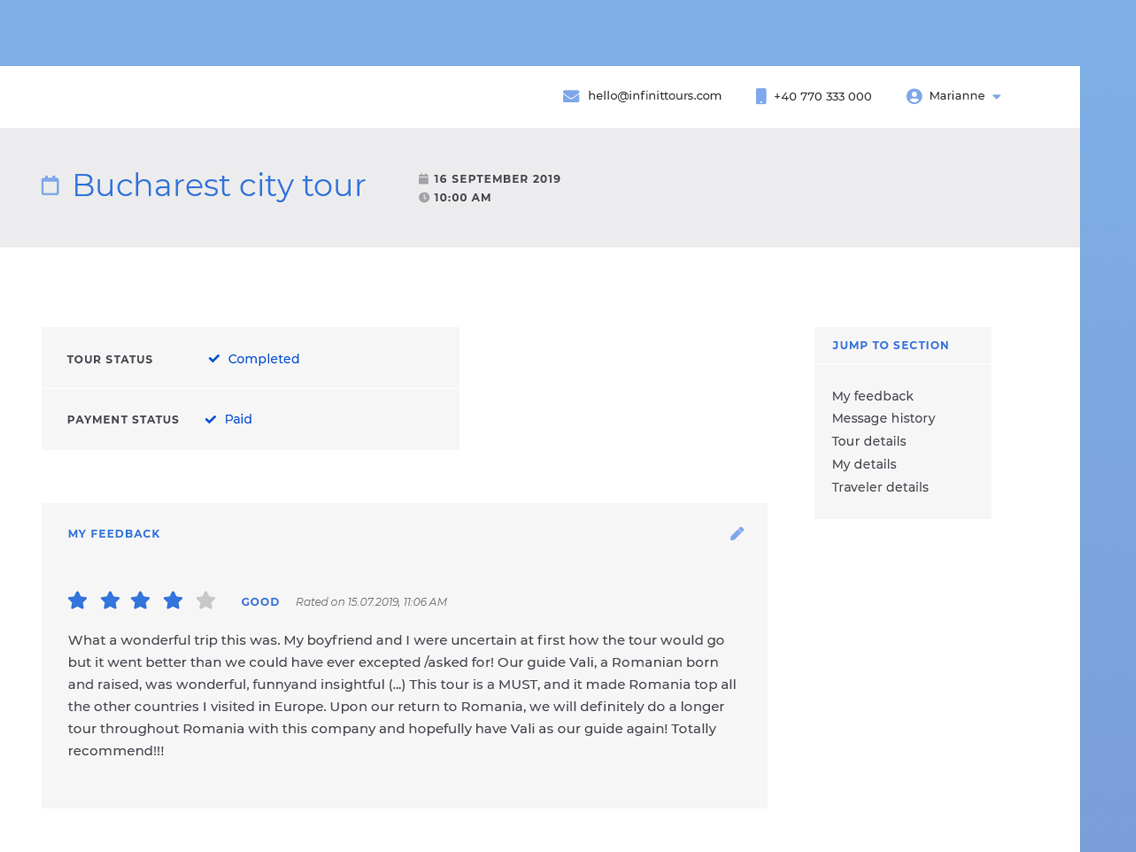Click the envelope email icon
The image size is (1136, 852).
tap(571, 96)
